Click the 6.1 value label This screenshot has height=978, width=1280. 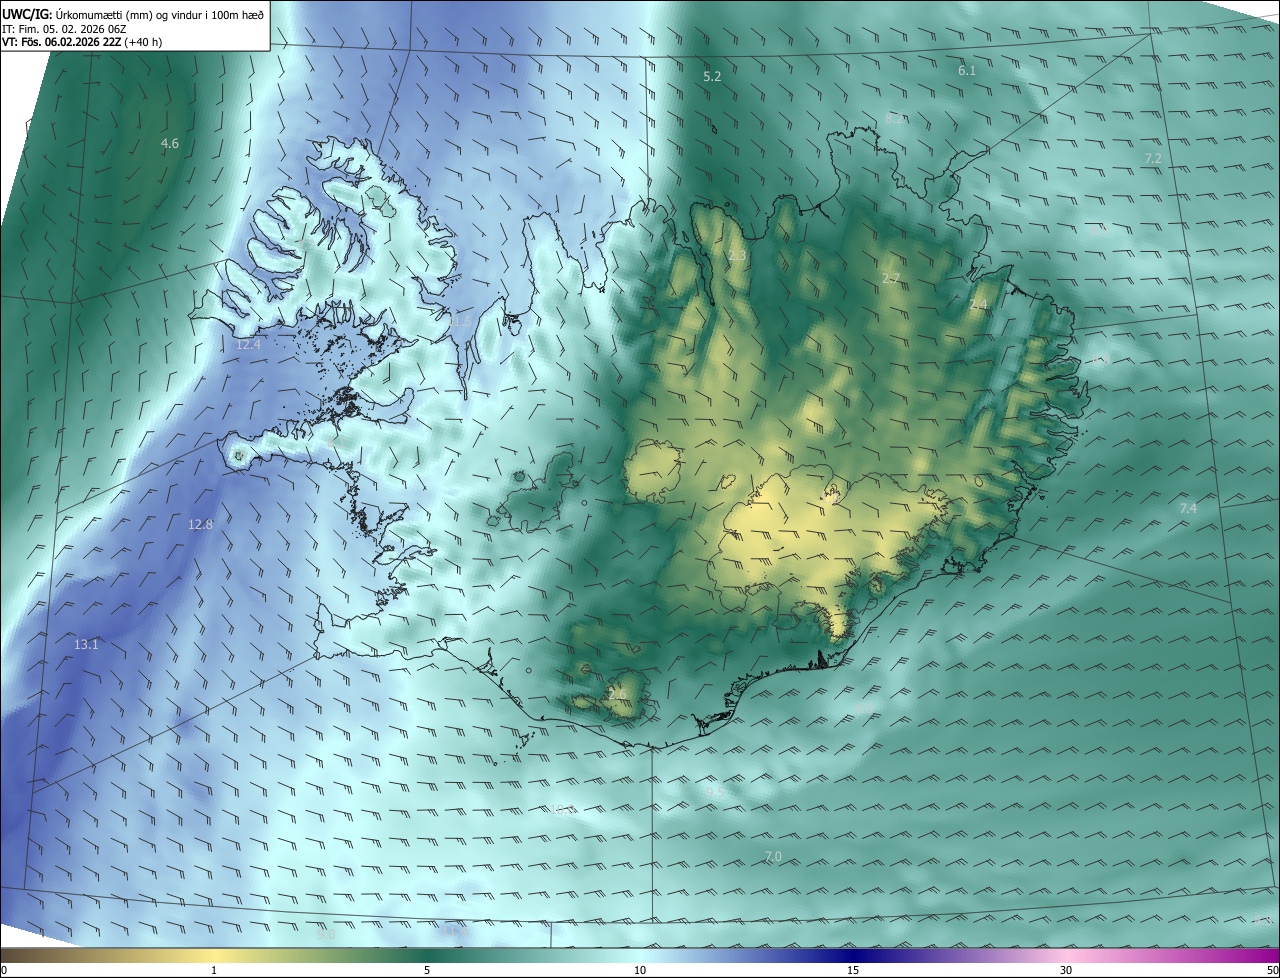(966, 71)
